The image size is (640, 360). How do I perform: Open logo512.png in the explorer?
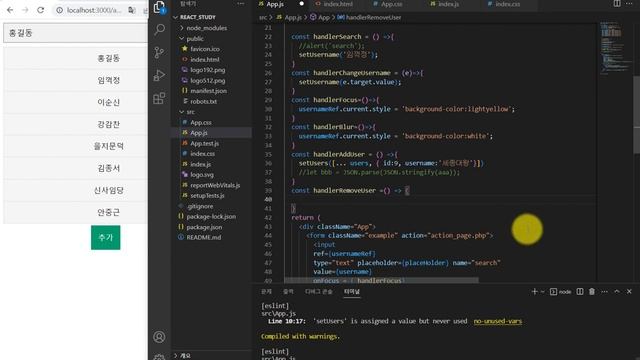[x=207, y=80]
